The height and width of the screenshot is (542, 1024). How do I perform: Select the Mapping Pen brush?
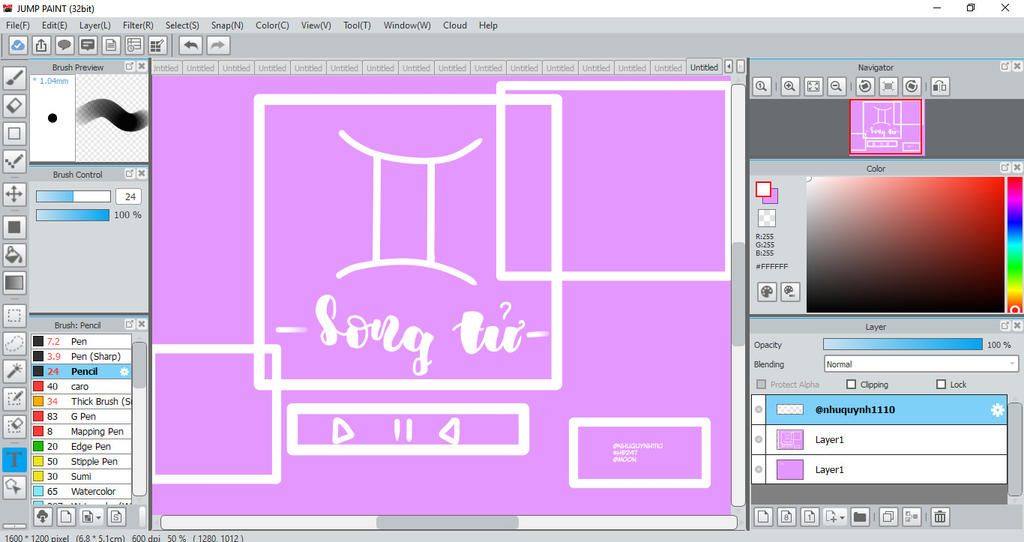82,432
